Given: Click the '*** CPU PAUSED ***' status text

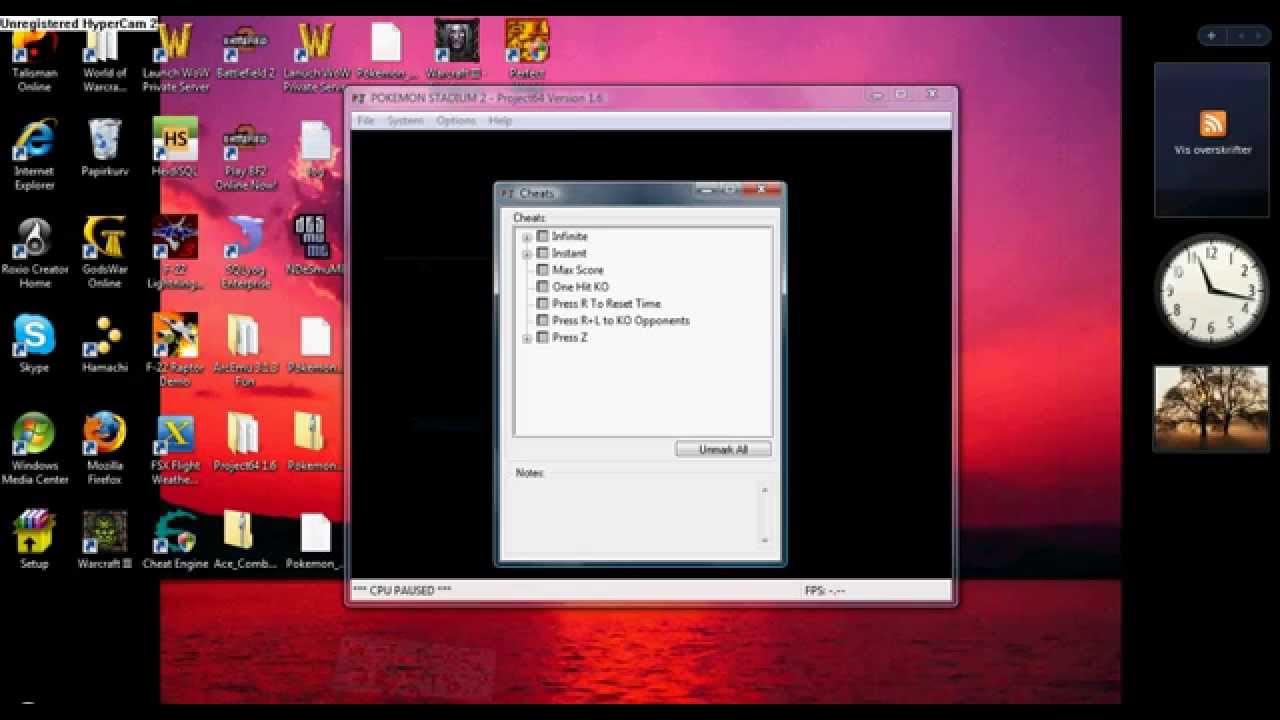Looking at the screenshot, I should (x=402, y=591).
